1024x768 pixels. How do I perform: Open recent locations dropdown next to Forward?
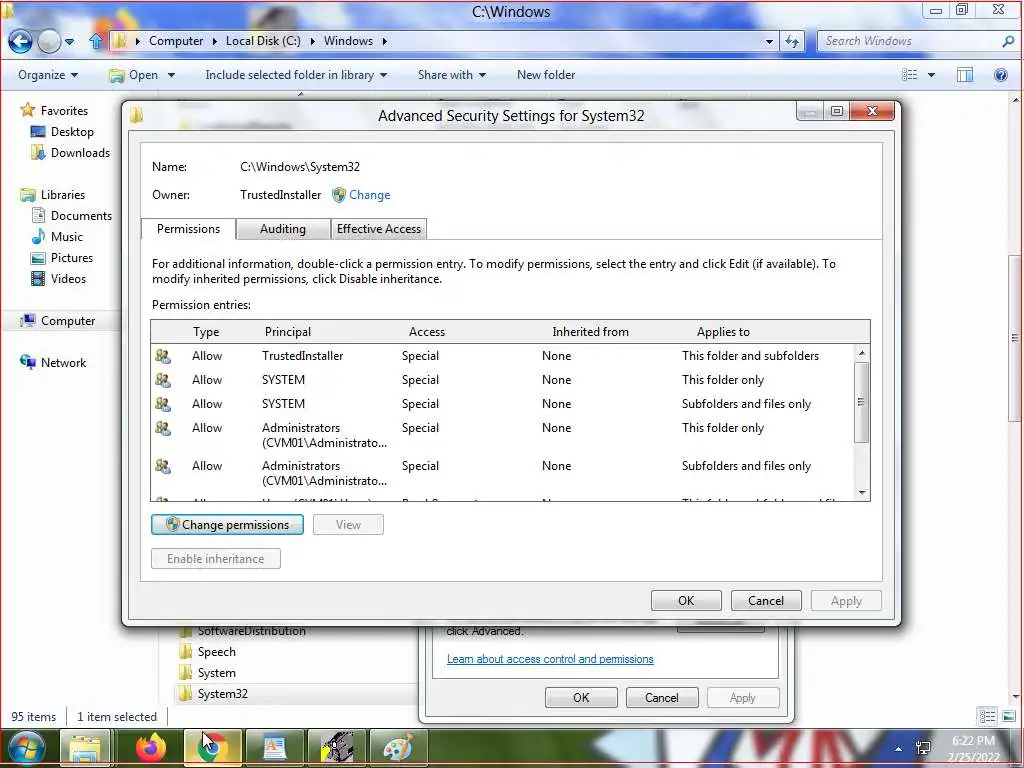[69, 42]
